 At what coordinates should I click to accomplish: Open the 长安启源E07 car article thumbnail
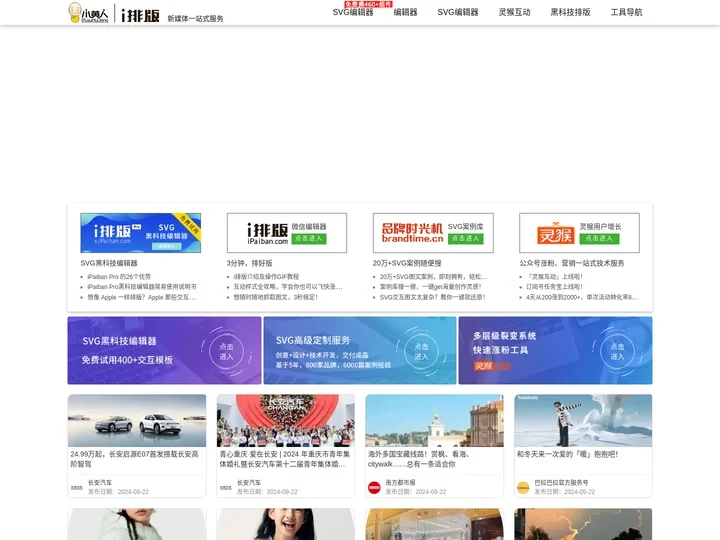[x=137, y=421]
